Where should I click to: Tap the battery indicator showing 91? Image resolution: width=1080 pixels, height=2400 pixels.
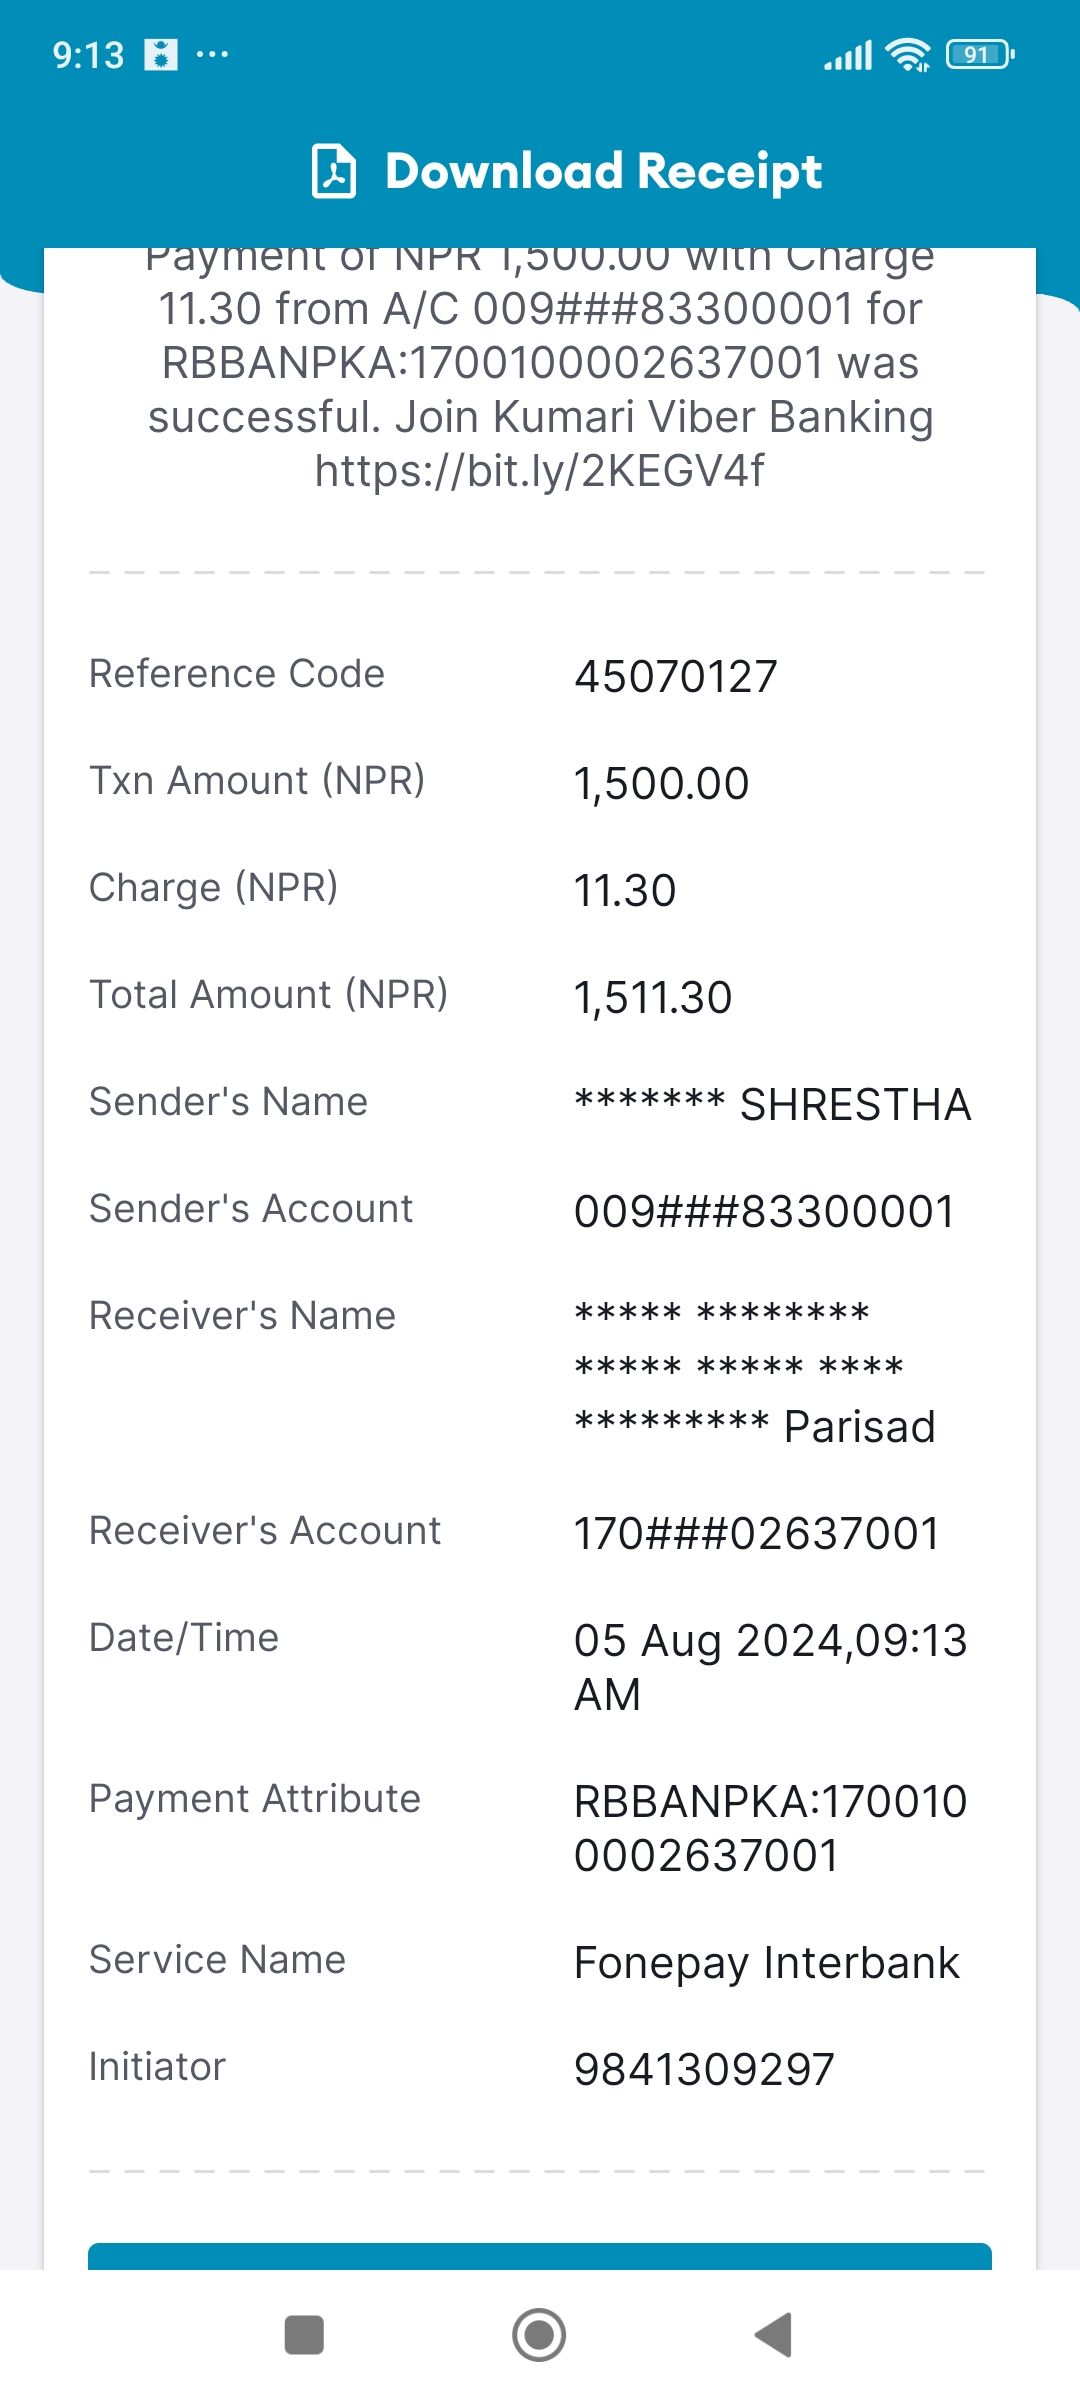point(980,55)
